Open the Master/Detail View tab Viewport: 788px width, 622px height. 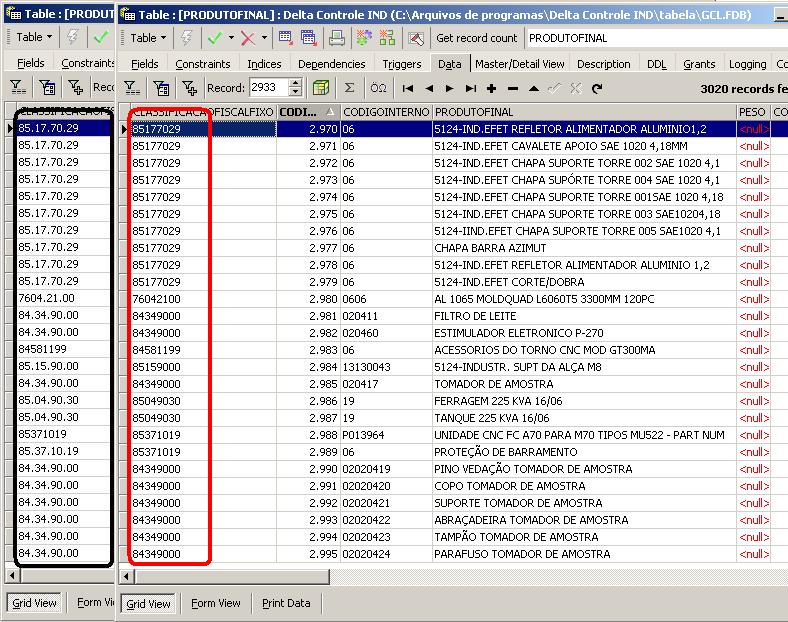point(519,64)
